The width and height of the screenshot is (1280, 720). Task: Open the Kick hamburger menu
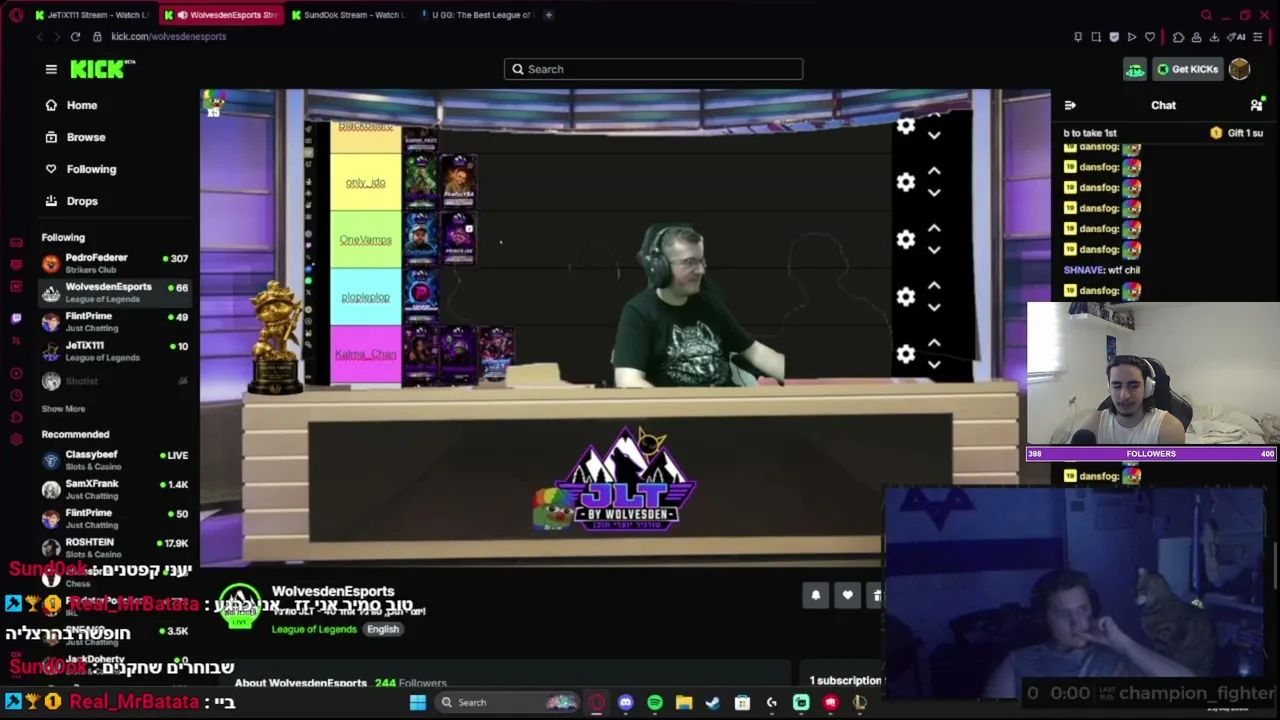[51, 69]
